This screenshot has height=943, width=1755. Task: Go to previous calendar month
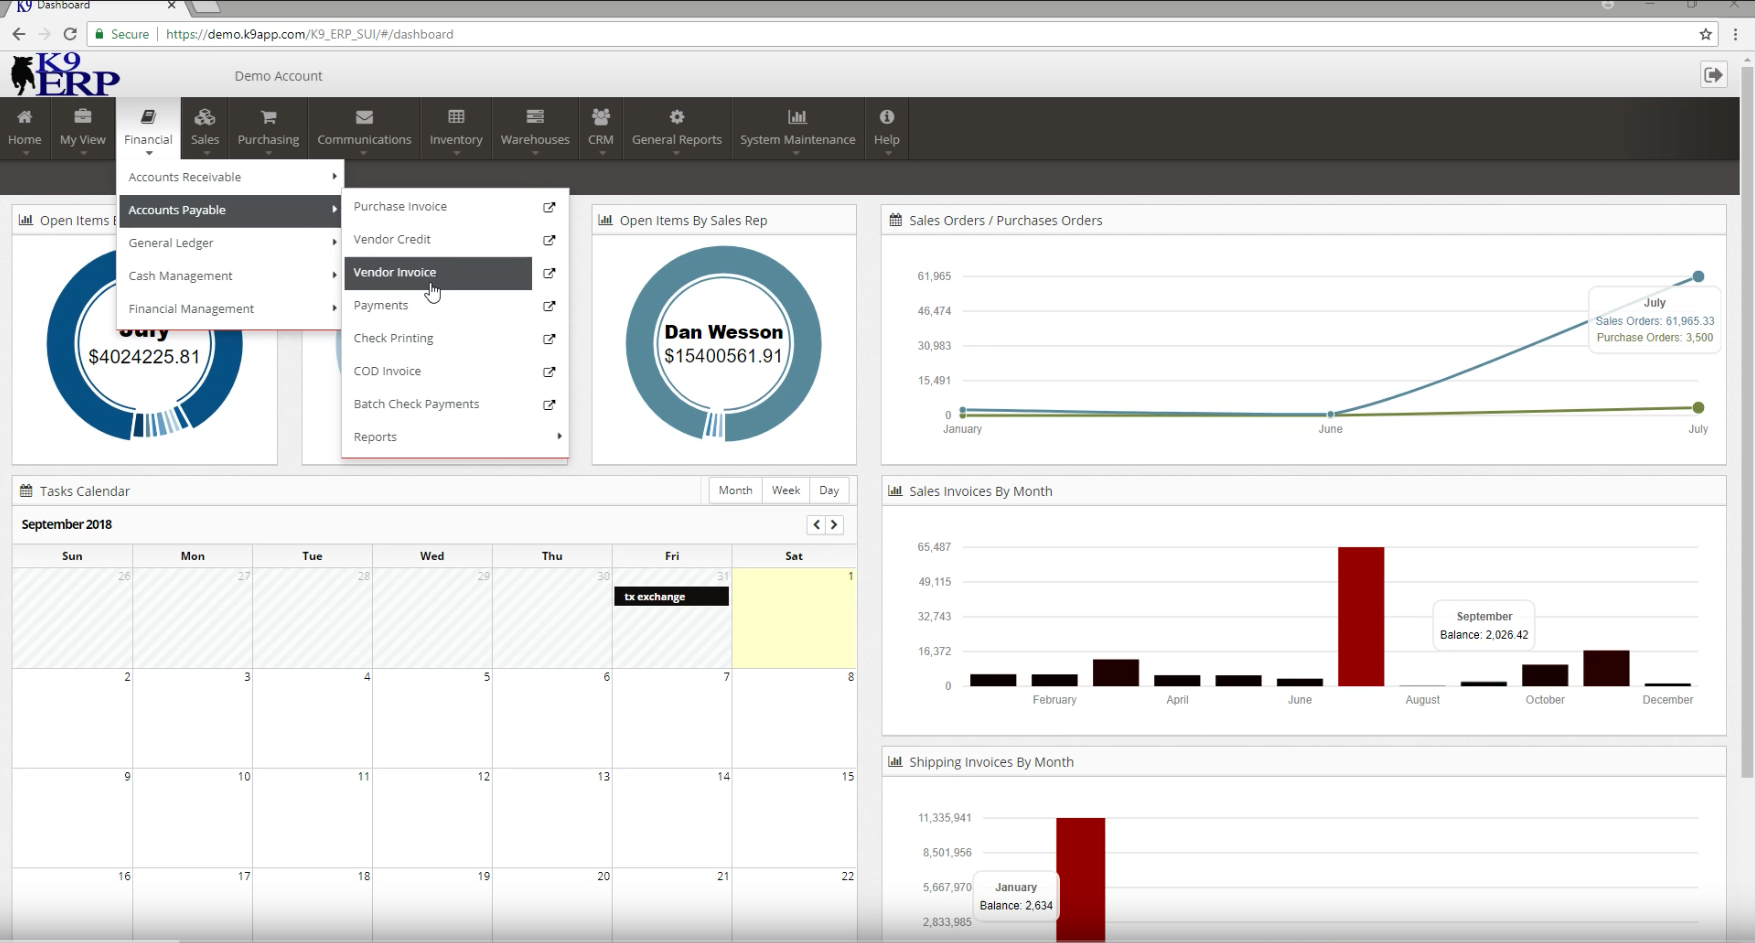click(817, 525)
